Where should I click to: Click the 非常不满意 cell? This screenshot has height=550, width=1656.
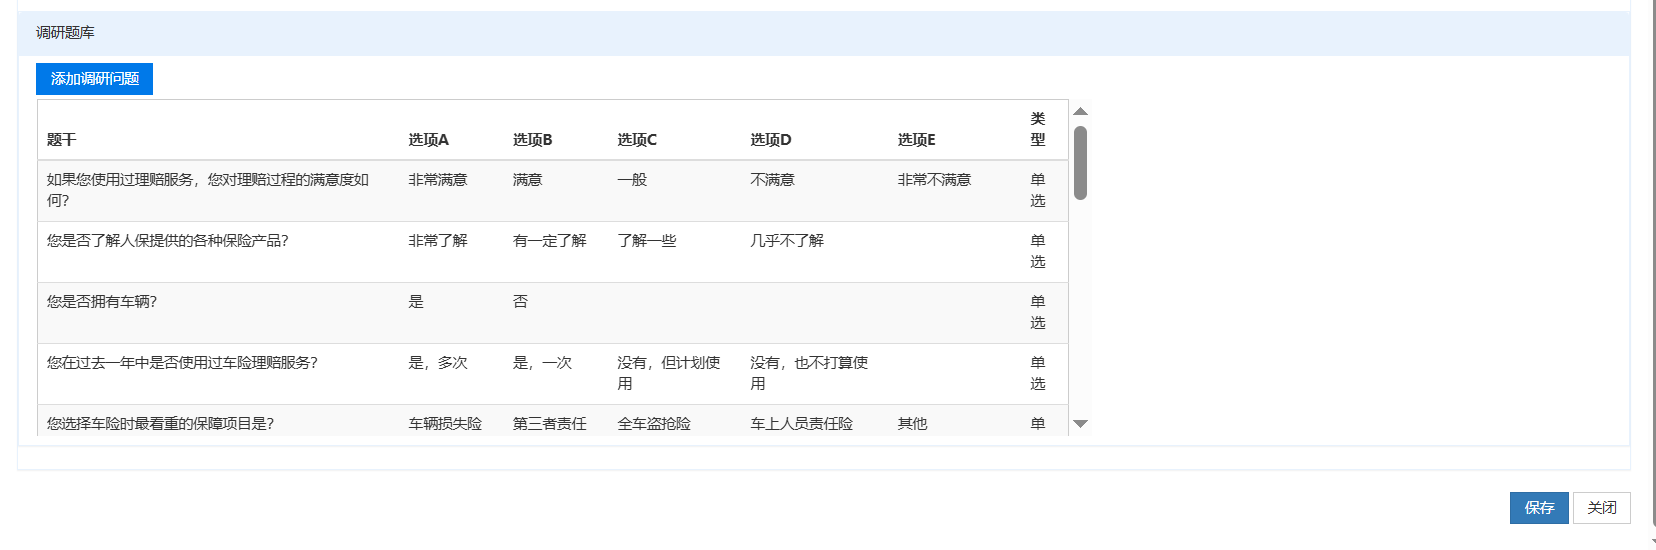click(934, 180)
